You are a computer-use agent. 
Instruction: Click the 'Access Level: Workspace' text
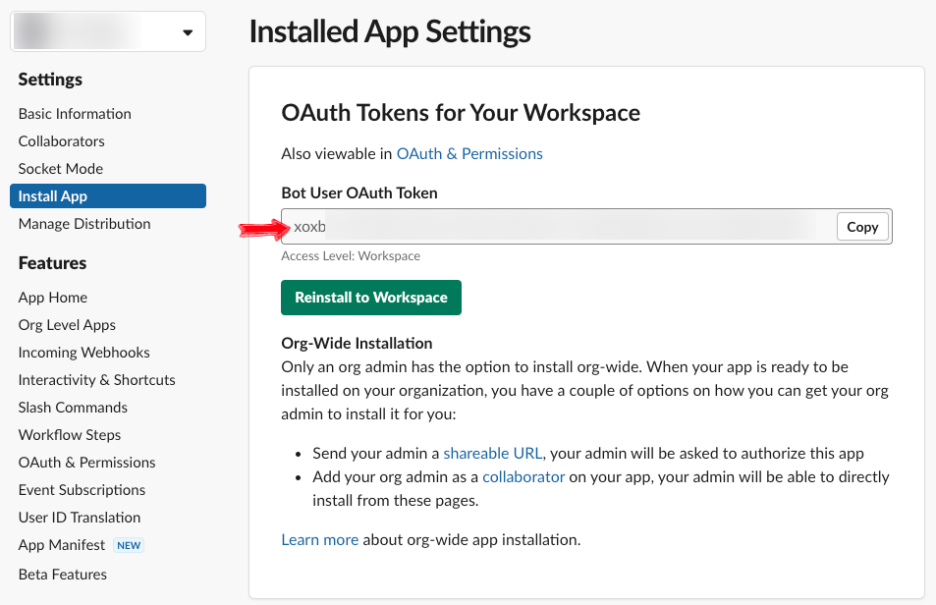(x=350, y=256)
